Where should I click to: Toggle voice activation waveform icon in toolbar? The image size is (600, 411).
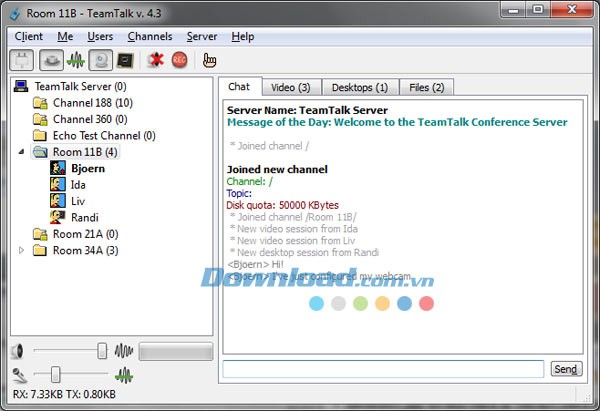[75, 60]
